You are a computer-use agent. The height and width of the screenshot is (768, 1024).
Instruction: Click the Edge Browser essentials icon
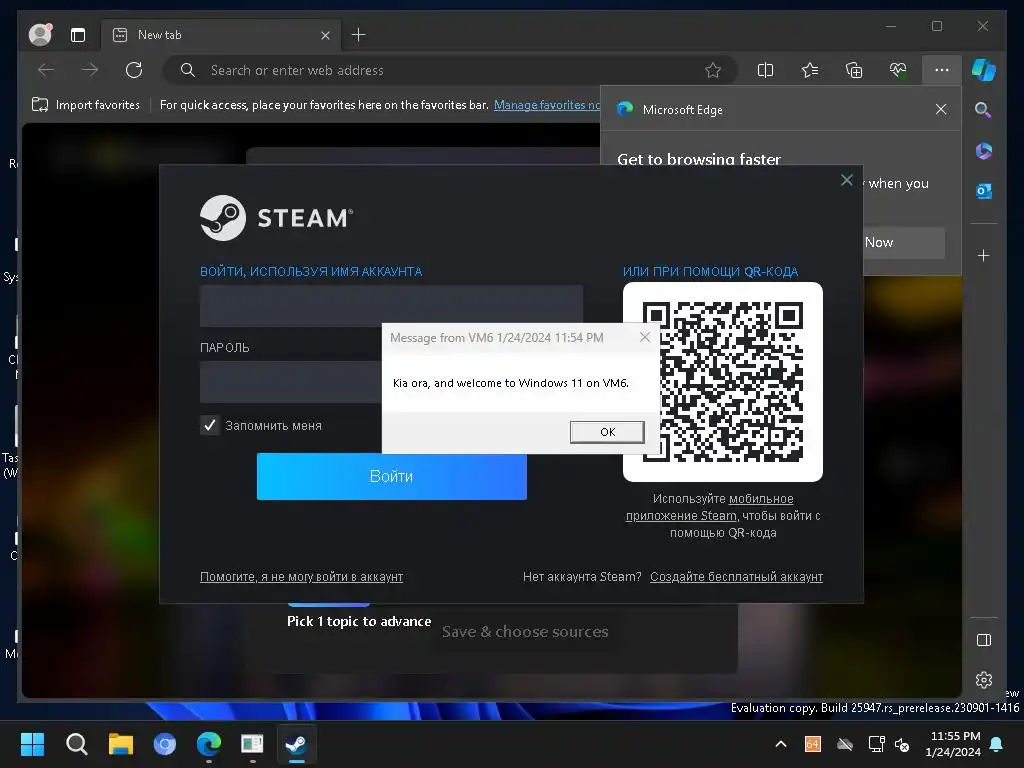point(897,70)
